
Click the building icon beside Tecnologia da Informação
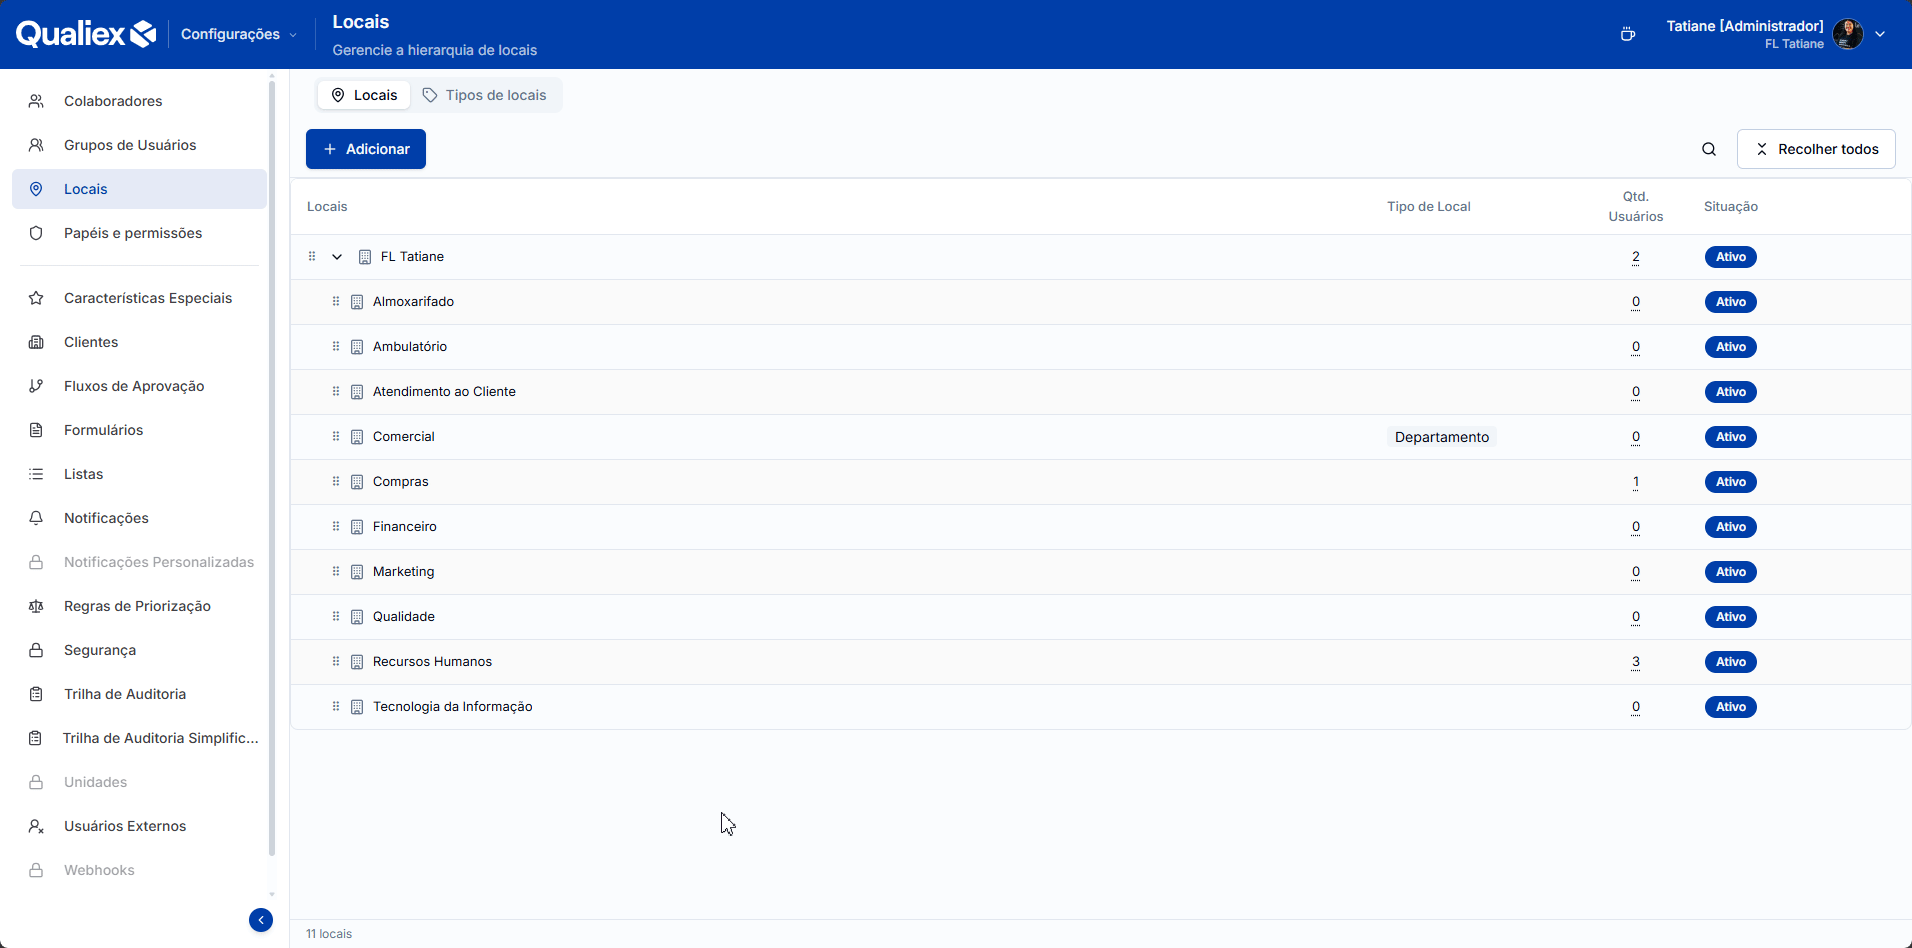(x=357, y=707)
